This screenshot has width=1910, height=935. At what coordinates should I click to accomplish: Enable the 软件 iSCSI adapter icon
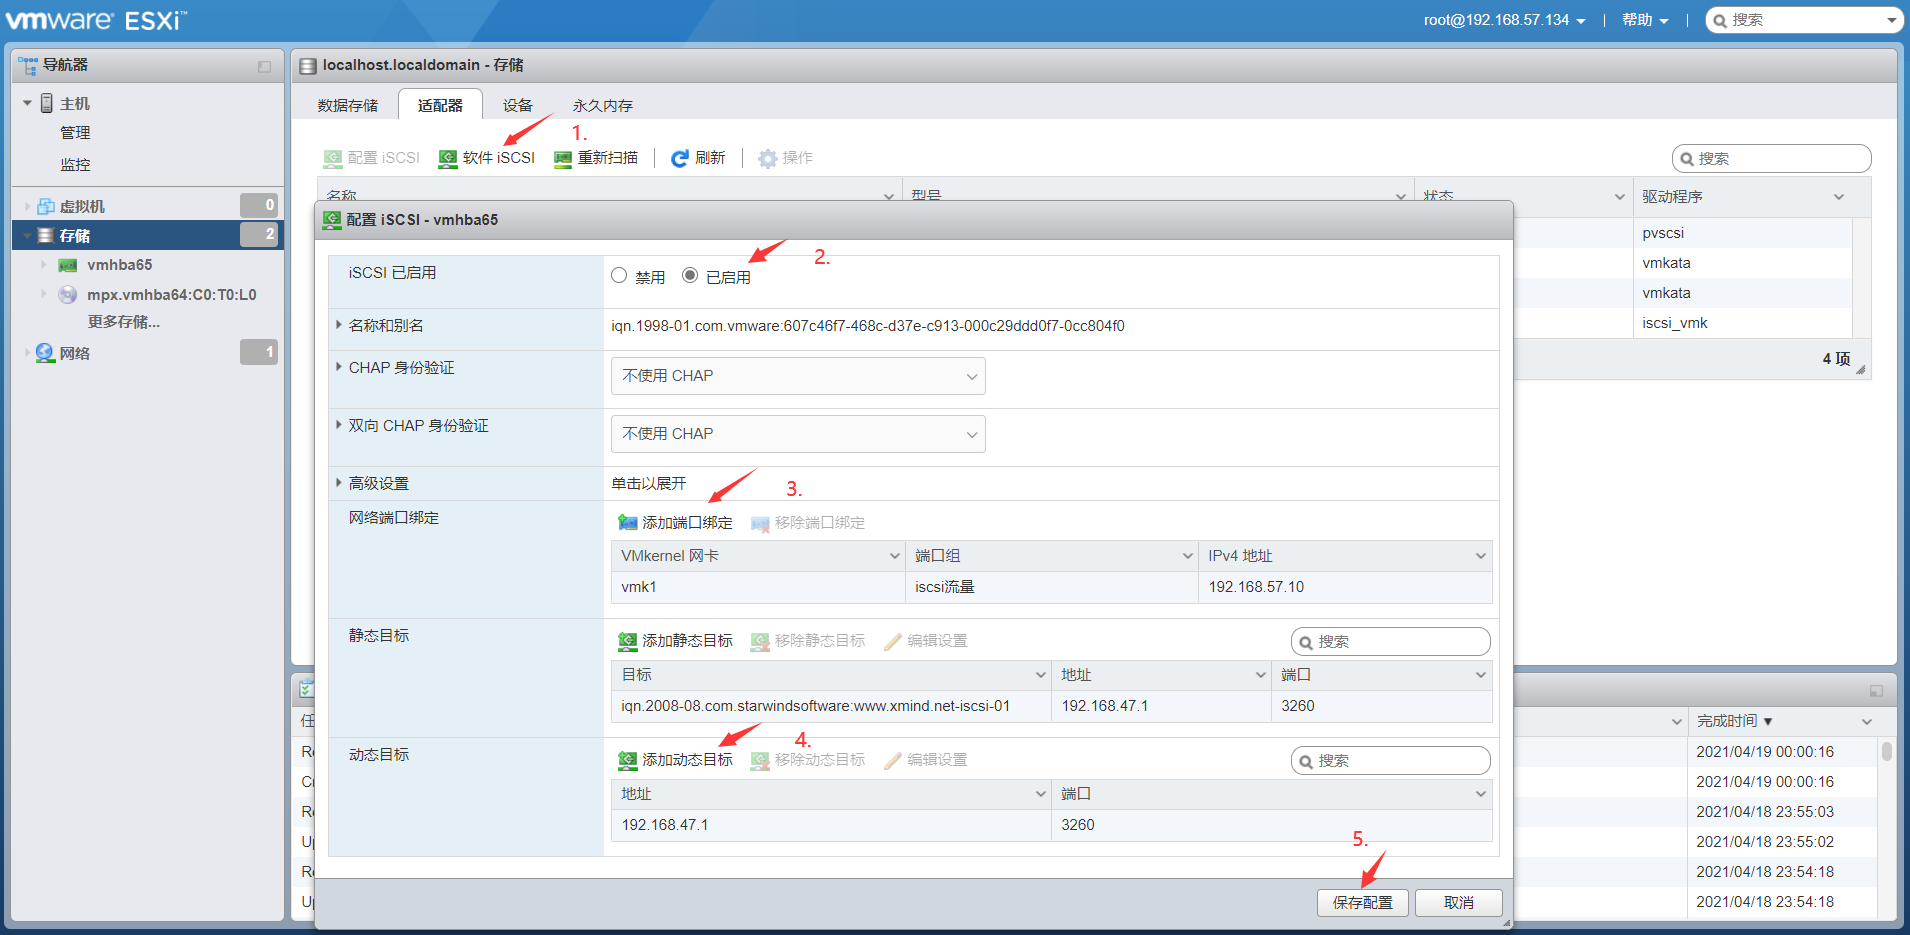pos(487,157)
